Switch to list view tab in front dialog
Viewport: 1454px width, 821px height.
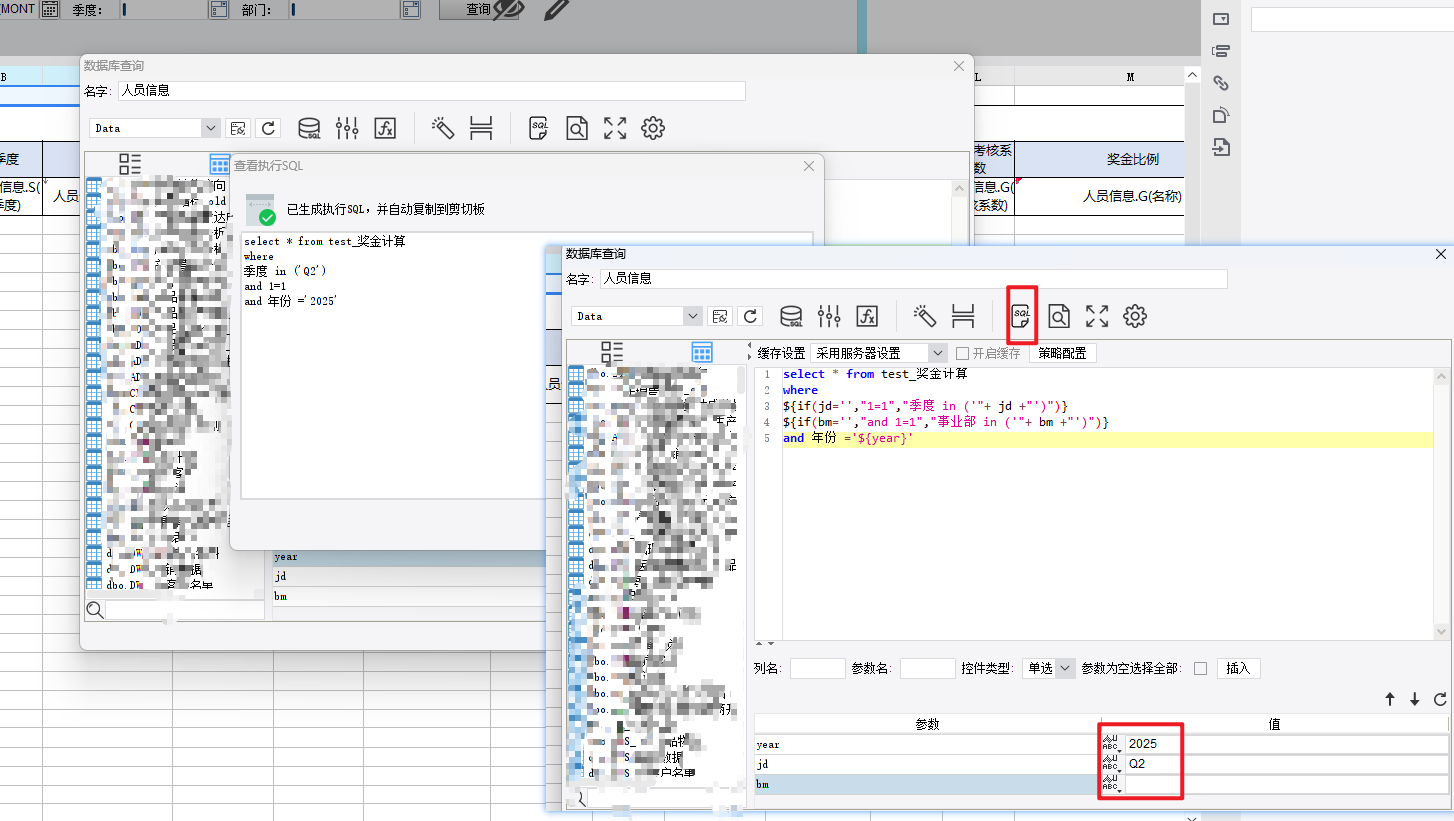coord(612,352)
